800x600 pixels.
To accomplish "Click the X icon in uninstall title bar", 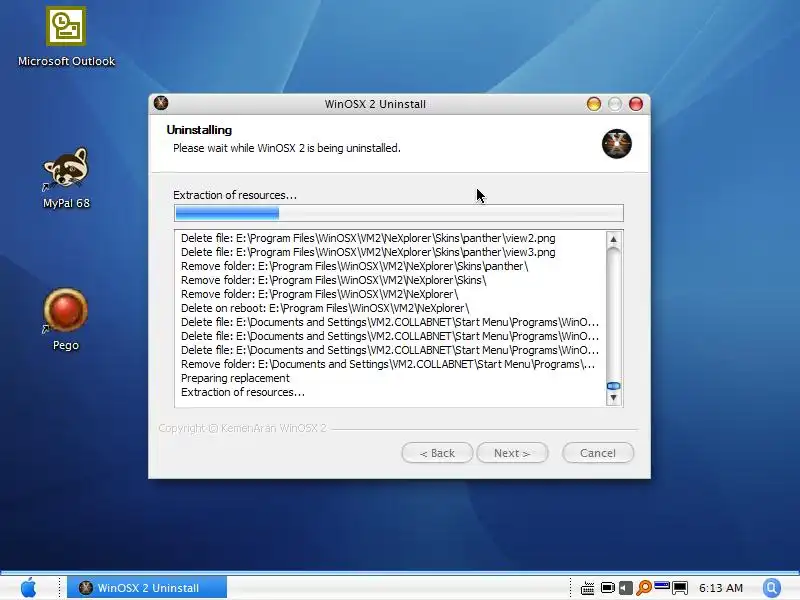I will click(161, 103).
